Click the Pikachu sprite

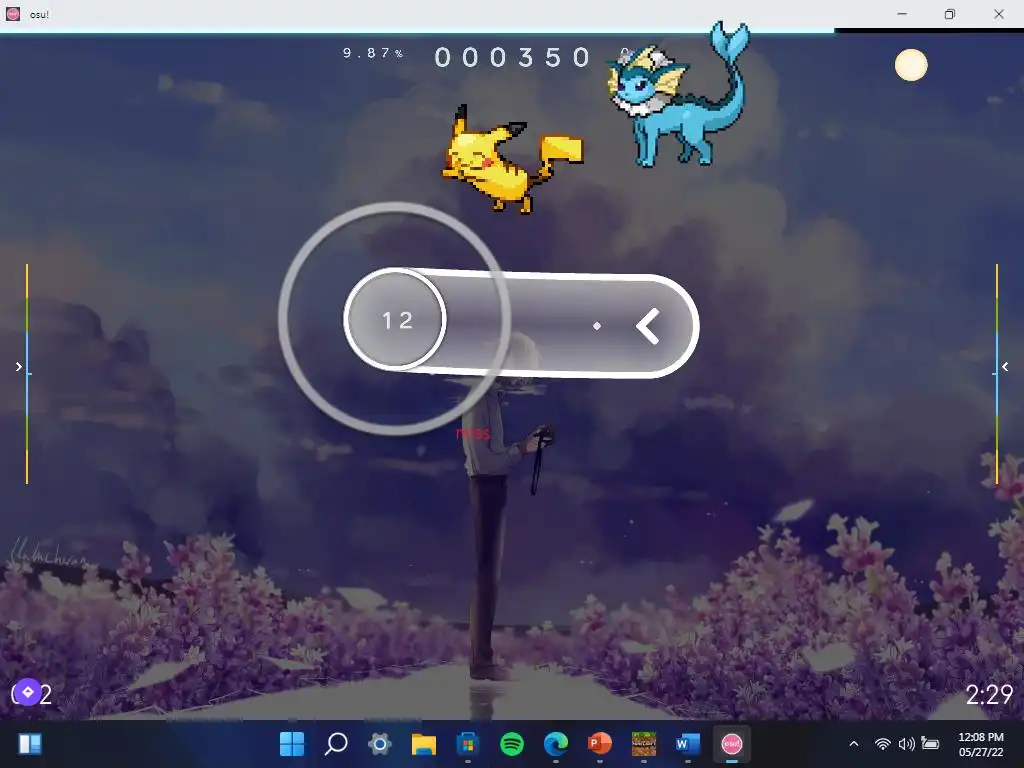tap(512, 159)
